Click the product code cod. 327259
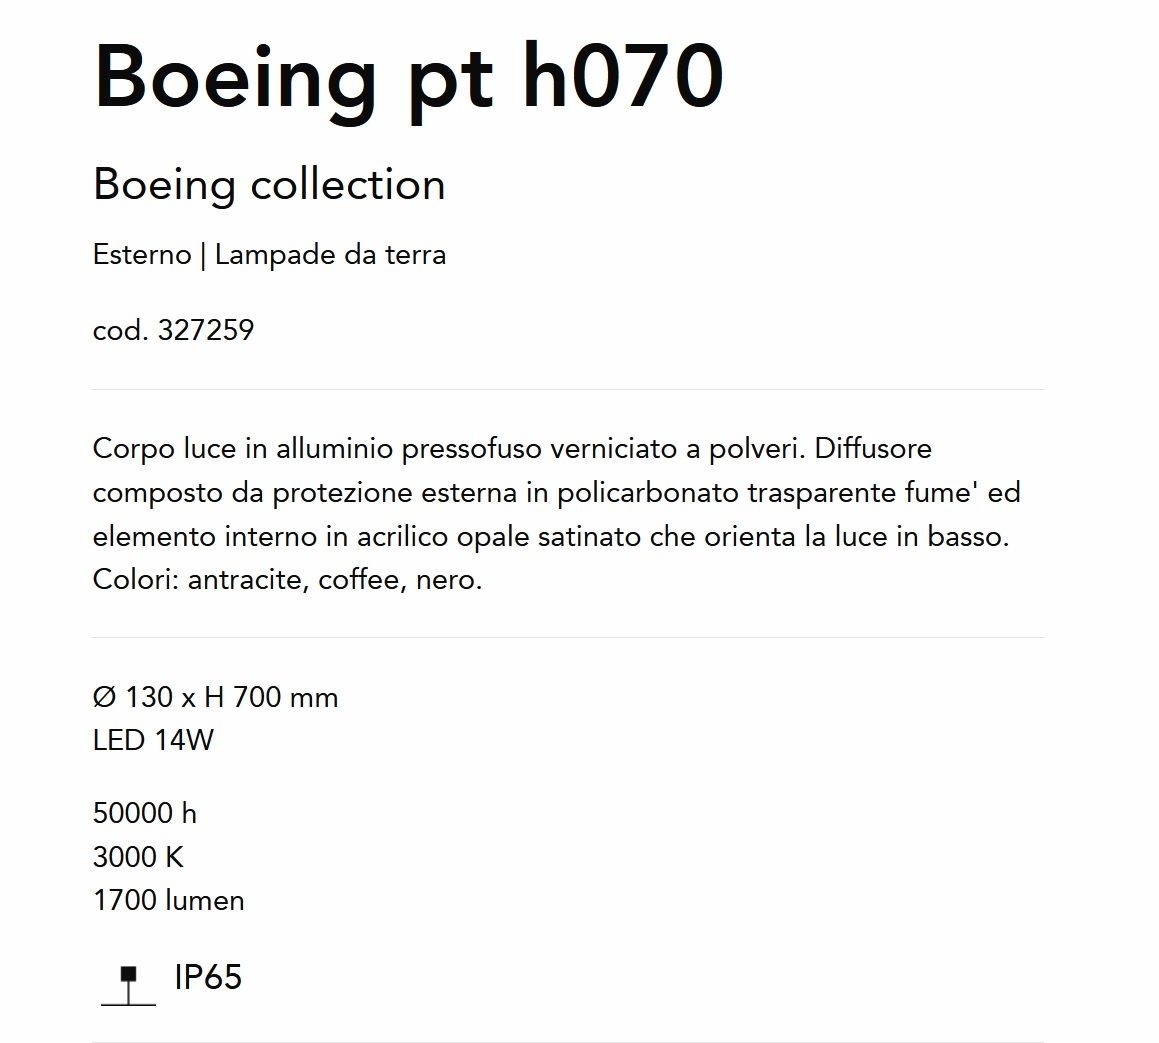Image resolution: width=1159 pixels, height=1043 pixels. pyautogui.click(x=174, y=330)
